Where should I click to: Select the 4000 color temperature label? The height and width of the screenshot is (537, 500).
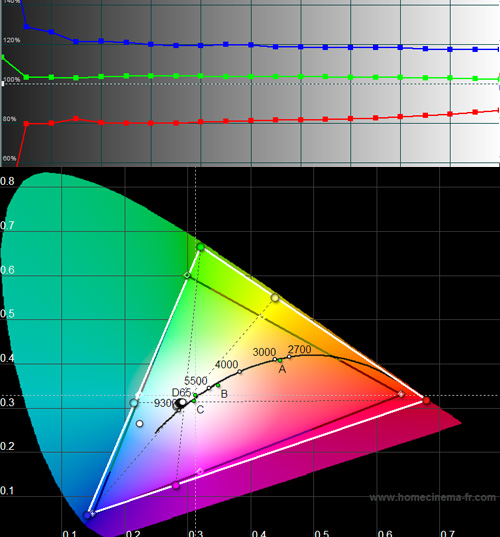click(226, 364)
